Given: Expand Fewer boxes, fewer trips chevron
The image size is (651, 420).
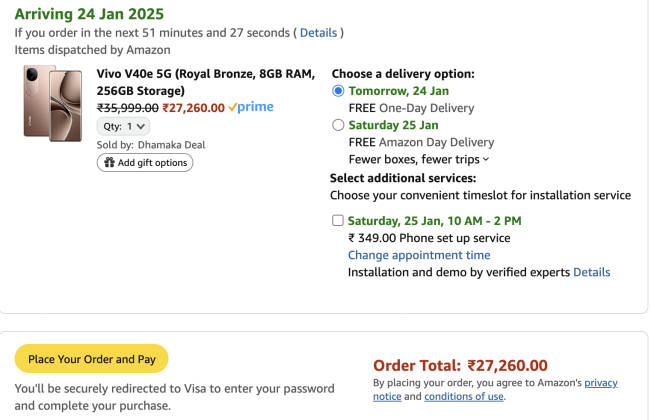Looking at the screenshot, I should 486,159.
